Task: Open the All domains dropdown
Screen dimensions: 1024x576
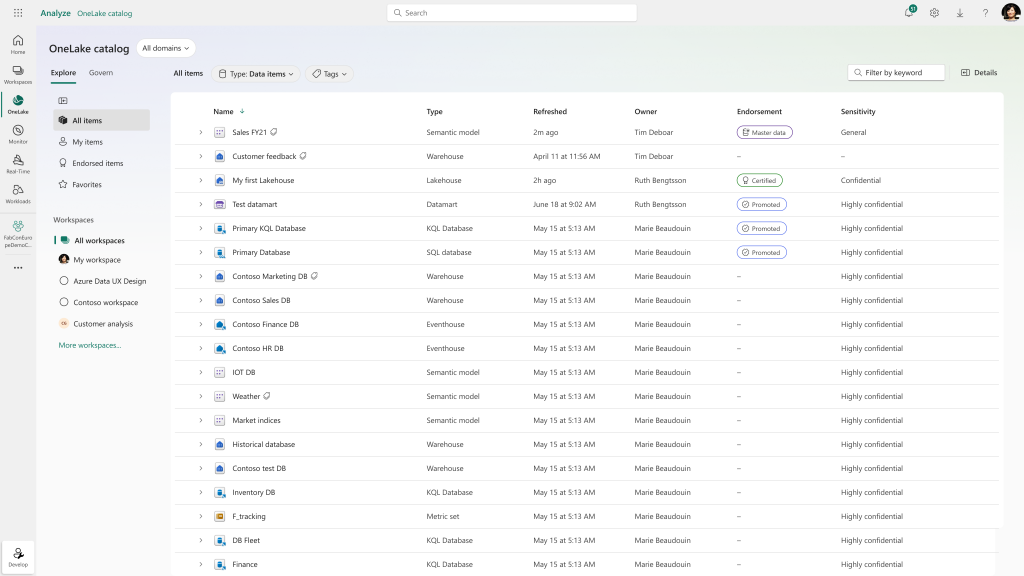Action: (x=166, y=48)
